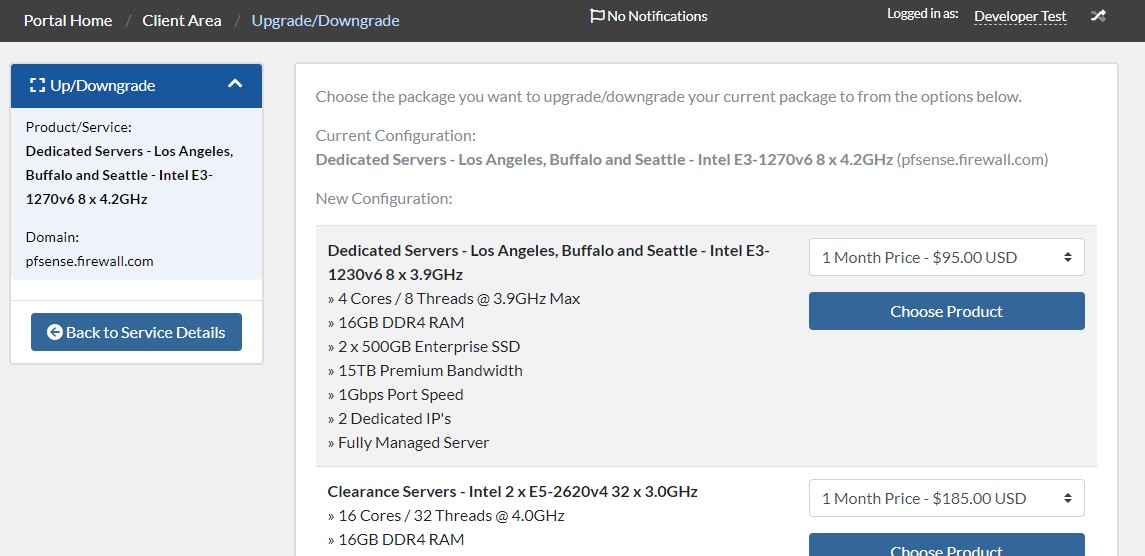Screen dimensions: 1145x556
Task: Click the Back to Service Details button
Action: pos(137,332)
